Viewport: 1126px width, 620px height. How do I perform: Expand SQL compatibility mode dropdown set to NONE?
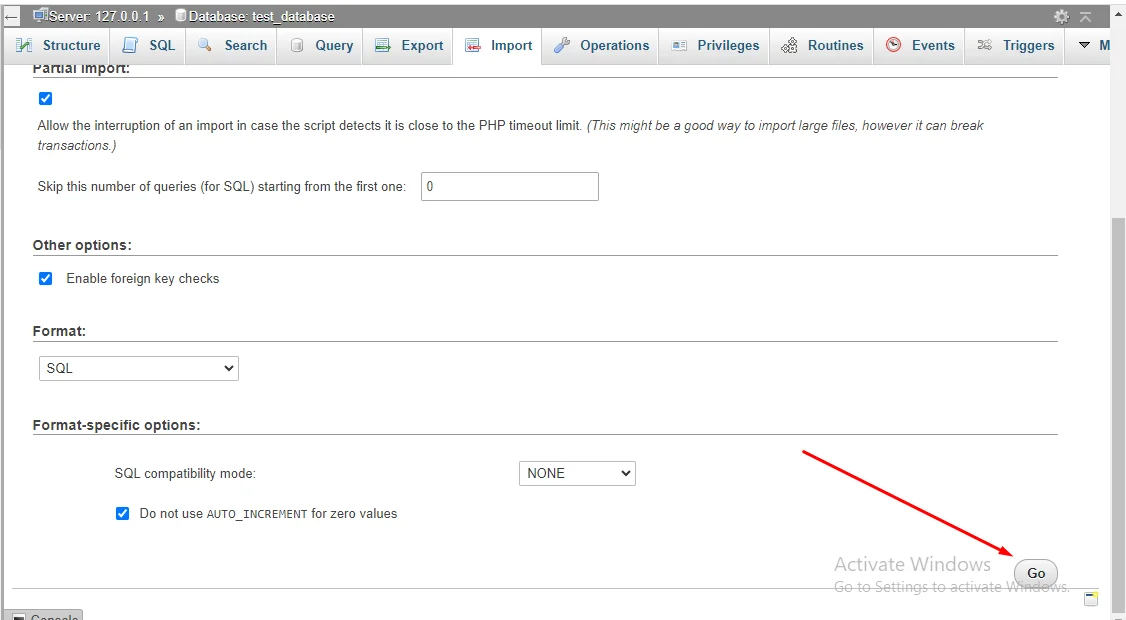pos(577,473)
